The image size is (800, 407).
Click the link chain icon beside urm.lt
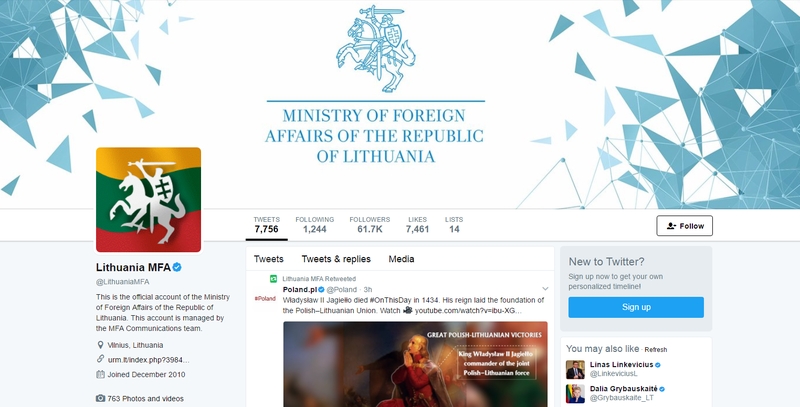point(100,359)
